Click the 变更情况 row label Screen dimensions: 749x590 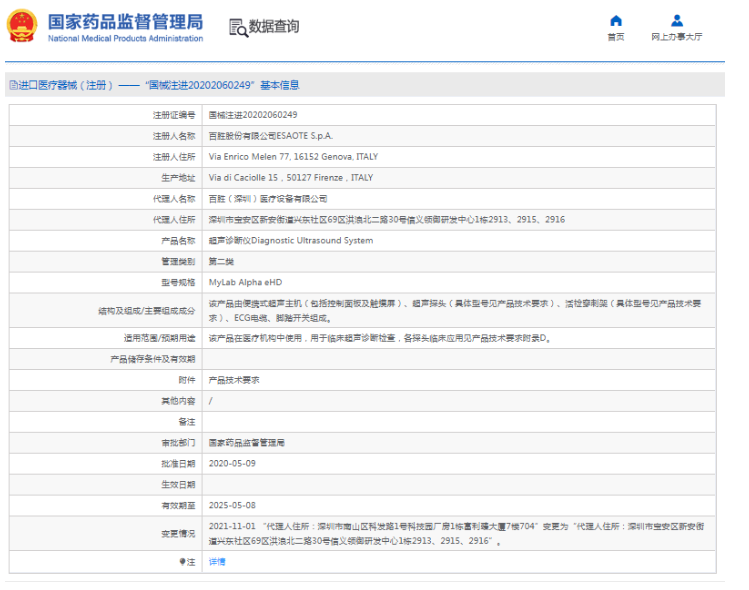tap(178, 534)
